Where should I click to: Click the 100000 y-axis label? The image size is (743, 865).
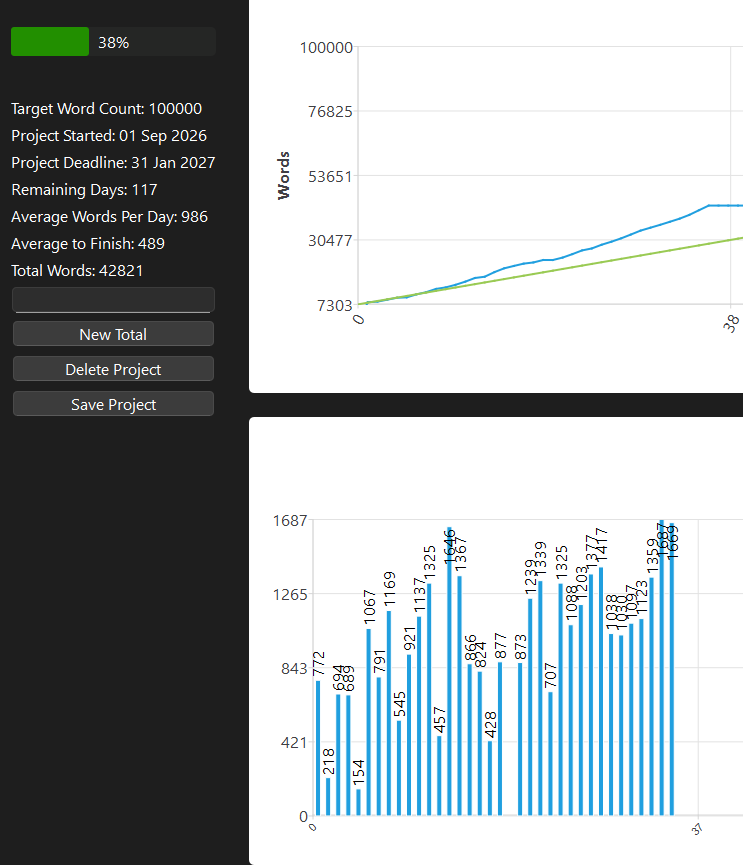tap(326, 48)
